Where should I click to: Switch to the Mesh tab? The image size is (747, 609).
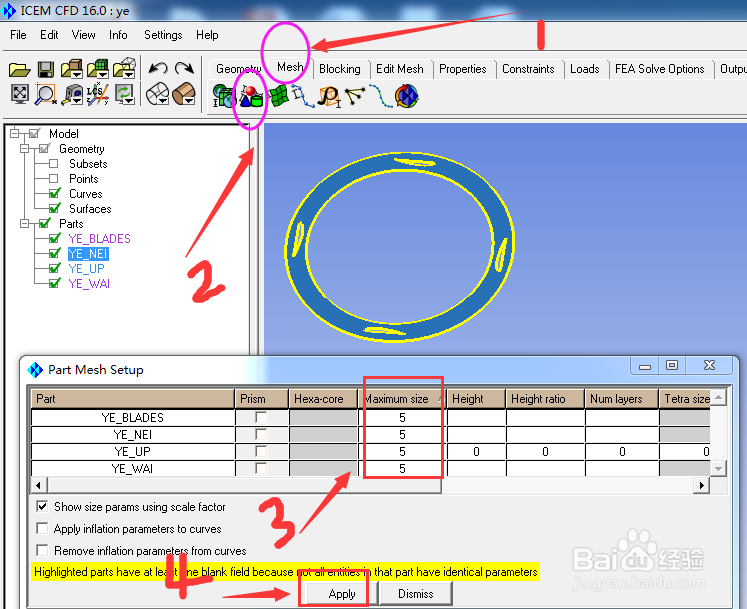pos(290,67)
